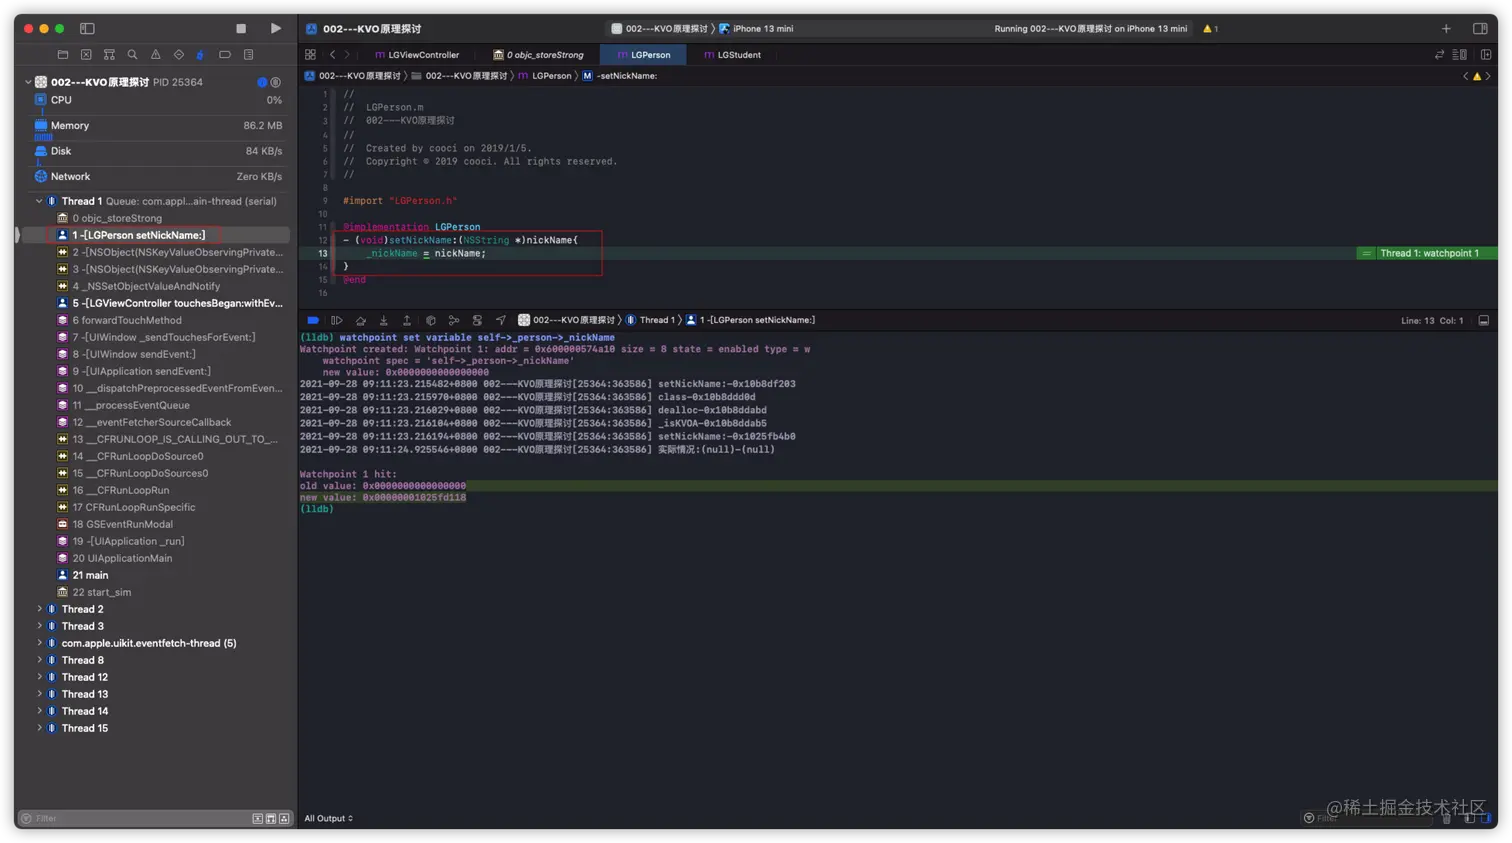The width and height of the screenshot is (1512, 843).
Task: Click the Simulate Location arrow icon
Action: point(501,321)
